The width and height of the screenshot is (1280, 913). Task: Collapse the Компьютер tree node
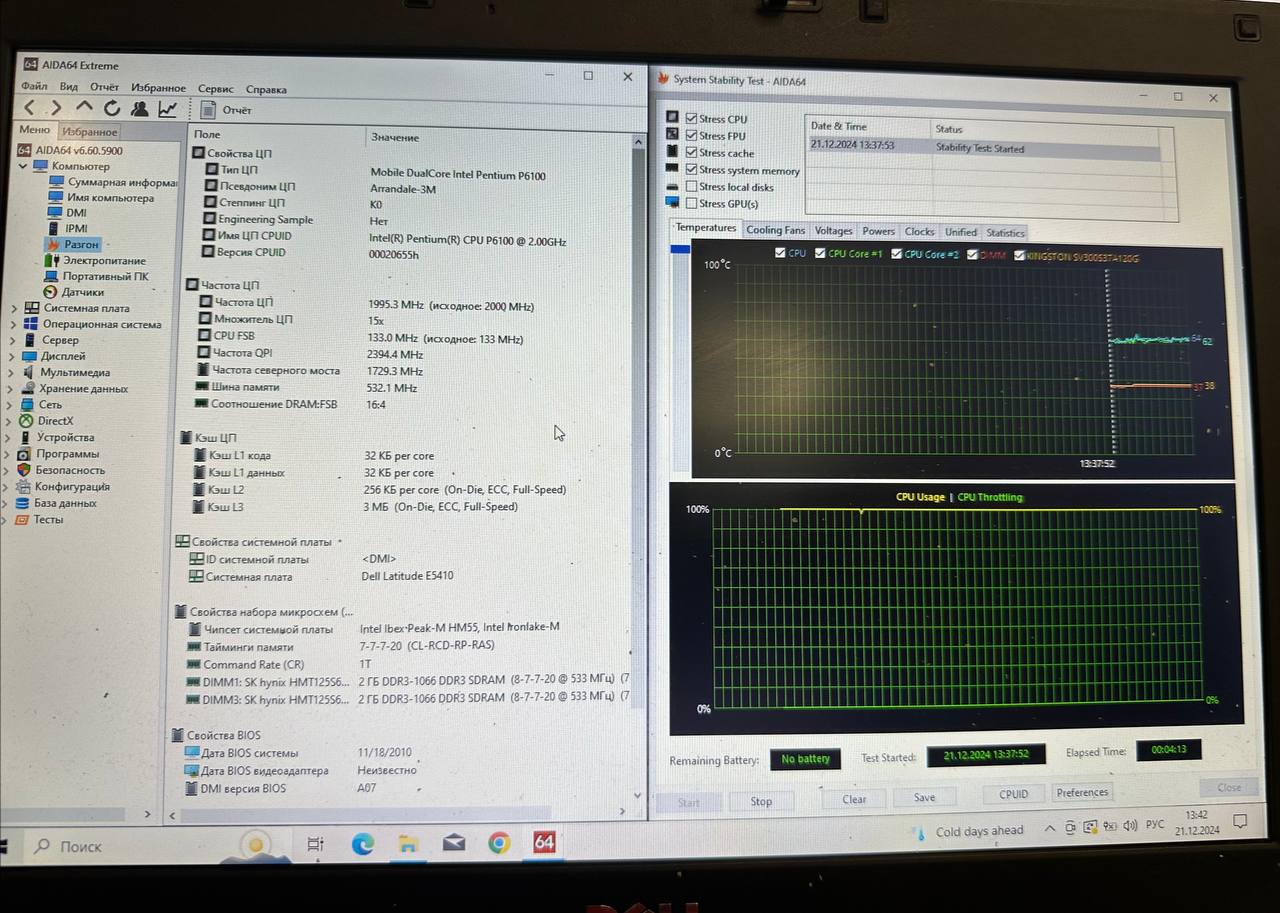tap(23, 166)
